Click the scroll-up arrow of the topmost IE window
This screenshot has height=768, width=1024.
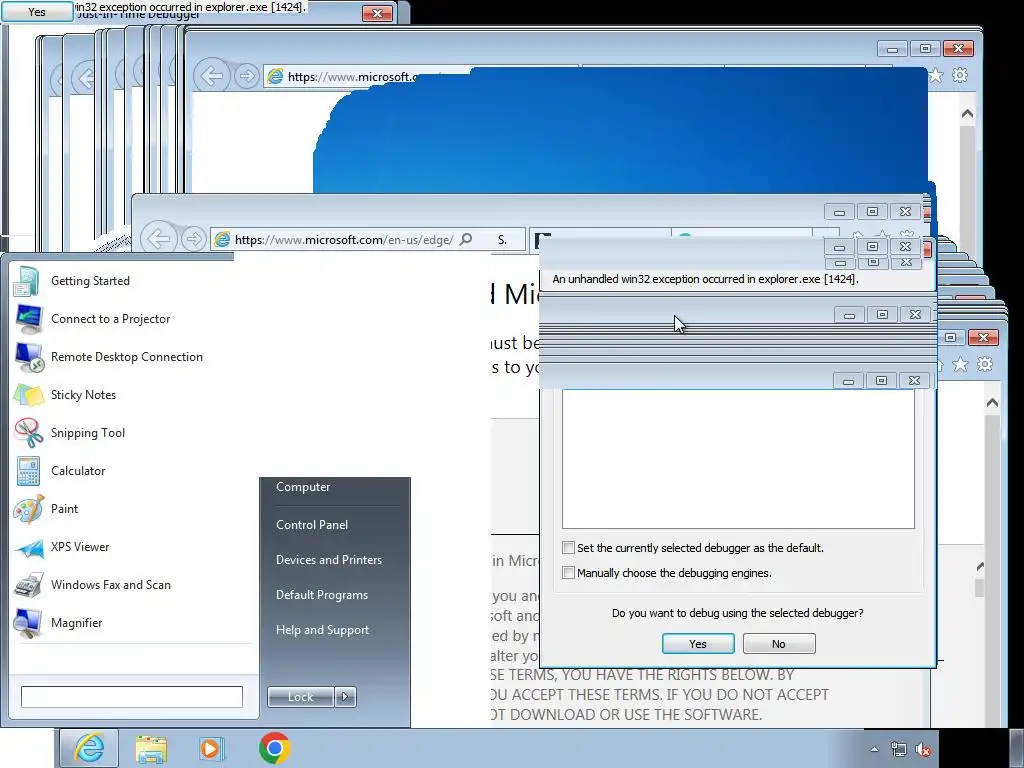(x=967, y=114)
